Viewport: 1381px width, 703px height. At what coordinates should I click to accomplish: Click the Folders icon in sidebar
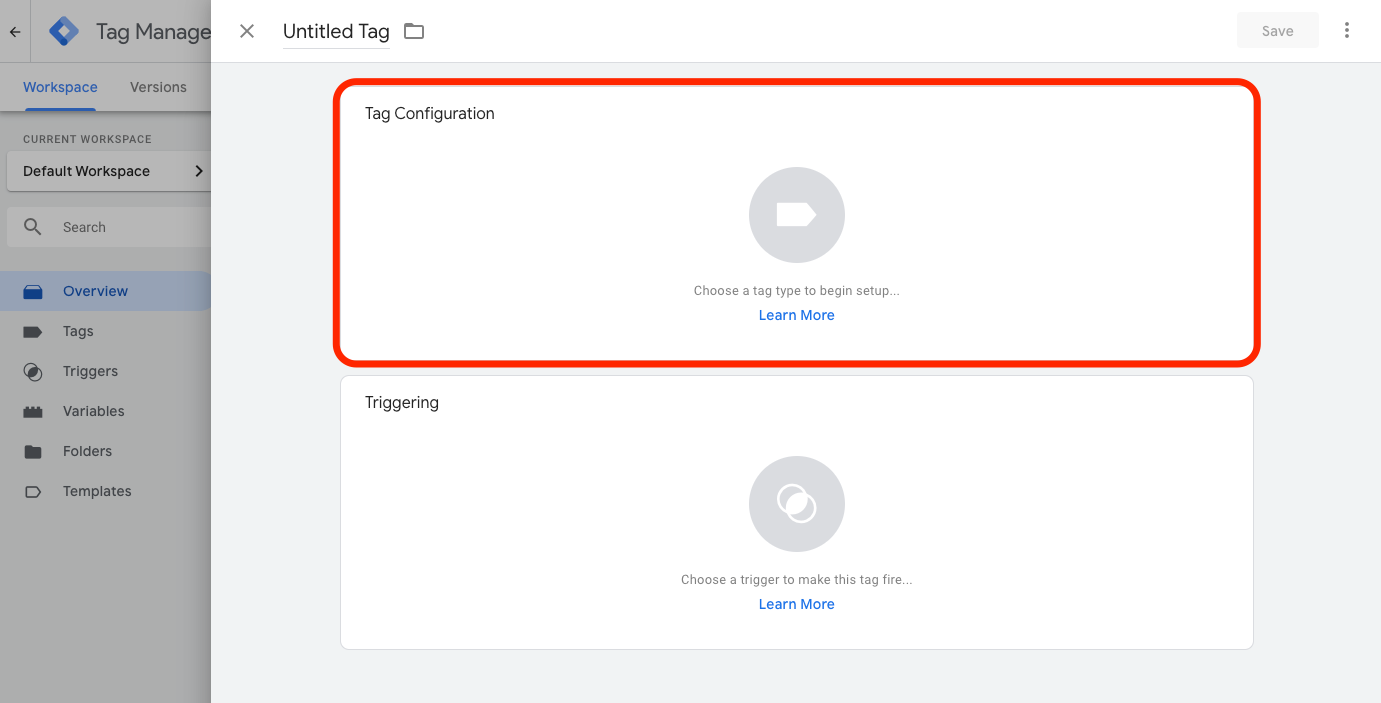pyautogui.click(x=33, y=451)
